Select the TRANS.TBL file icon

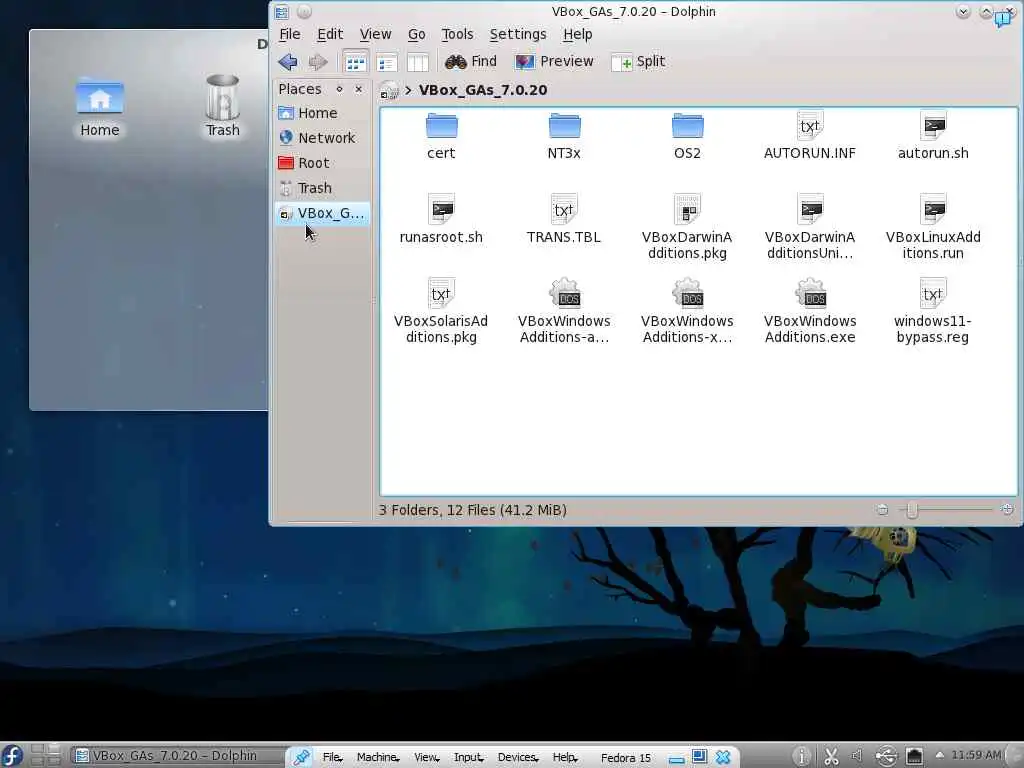pos(564,209)
